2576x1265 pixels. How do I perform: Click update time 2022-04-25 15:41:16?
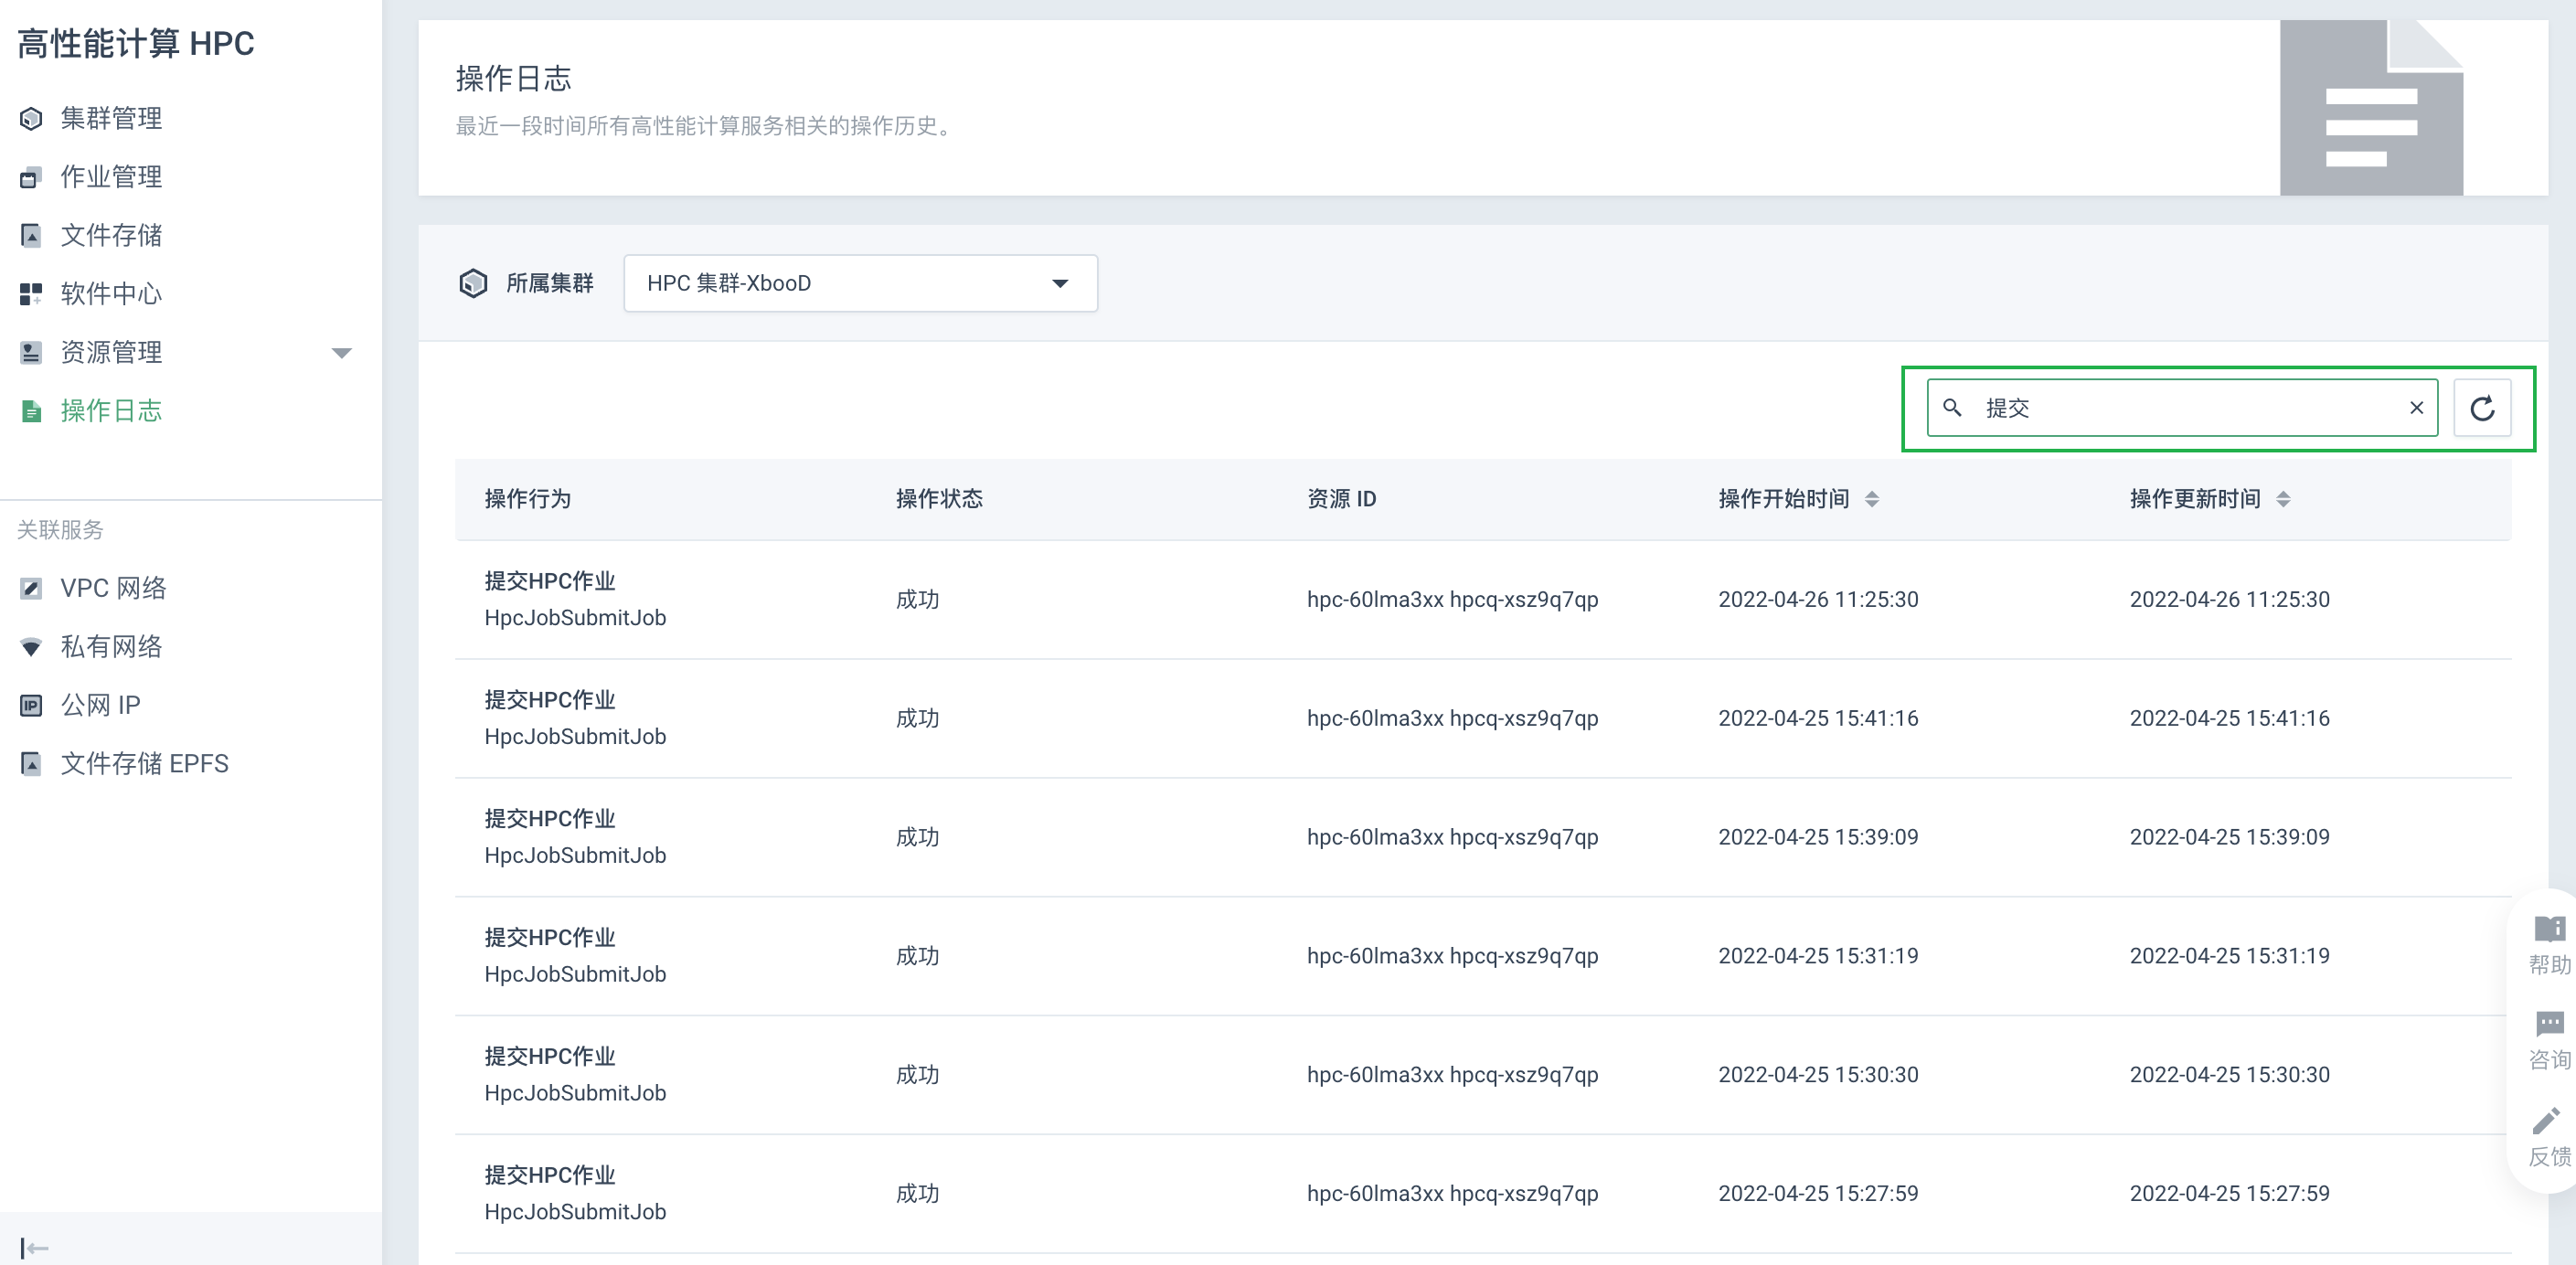(2229, 718)
